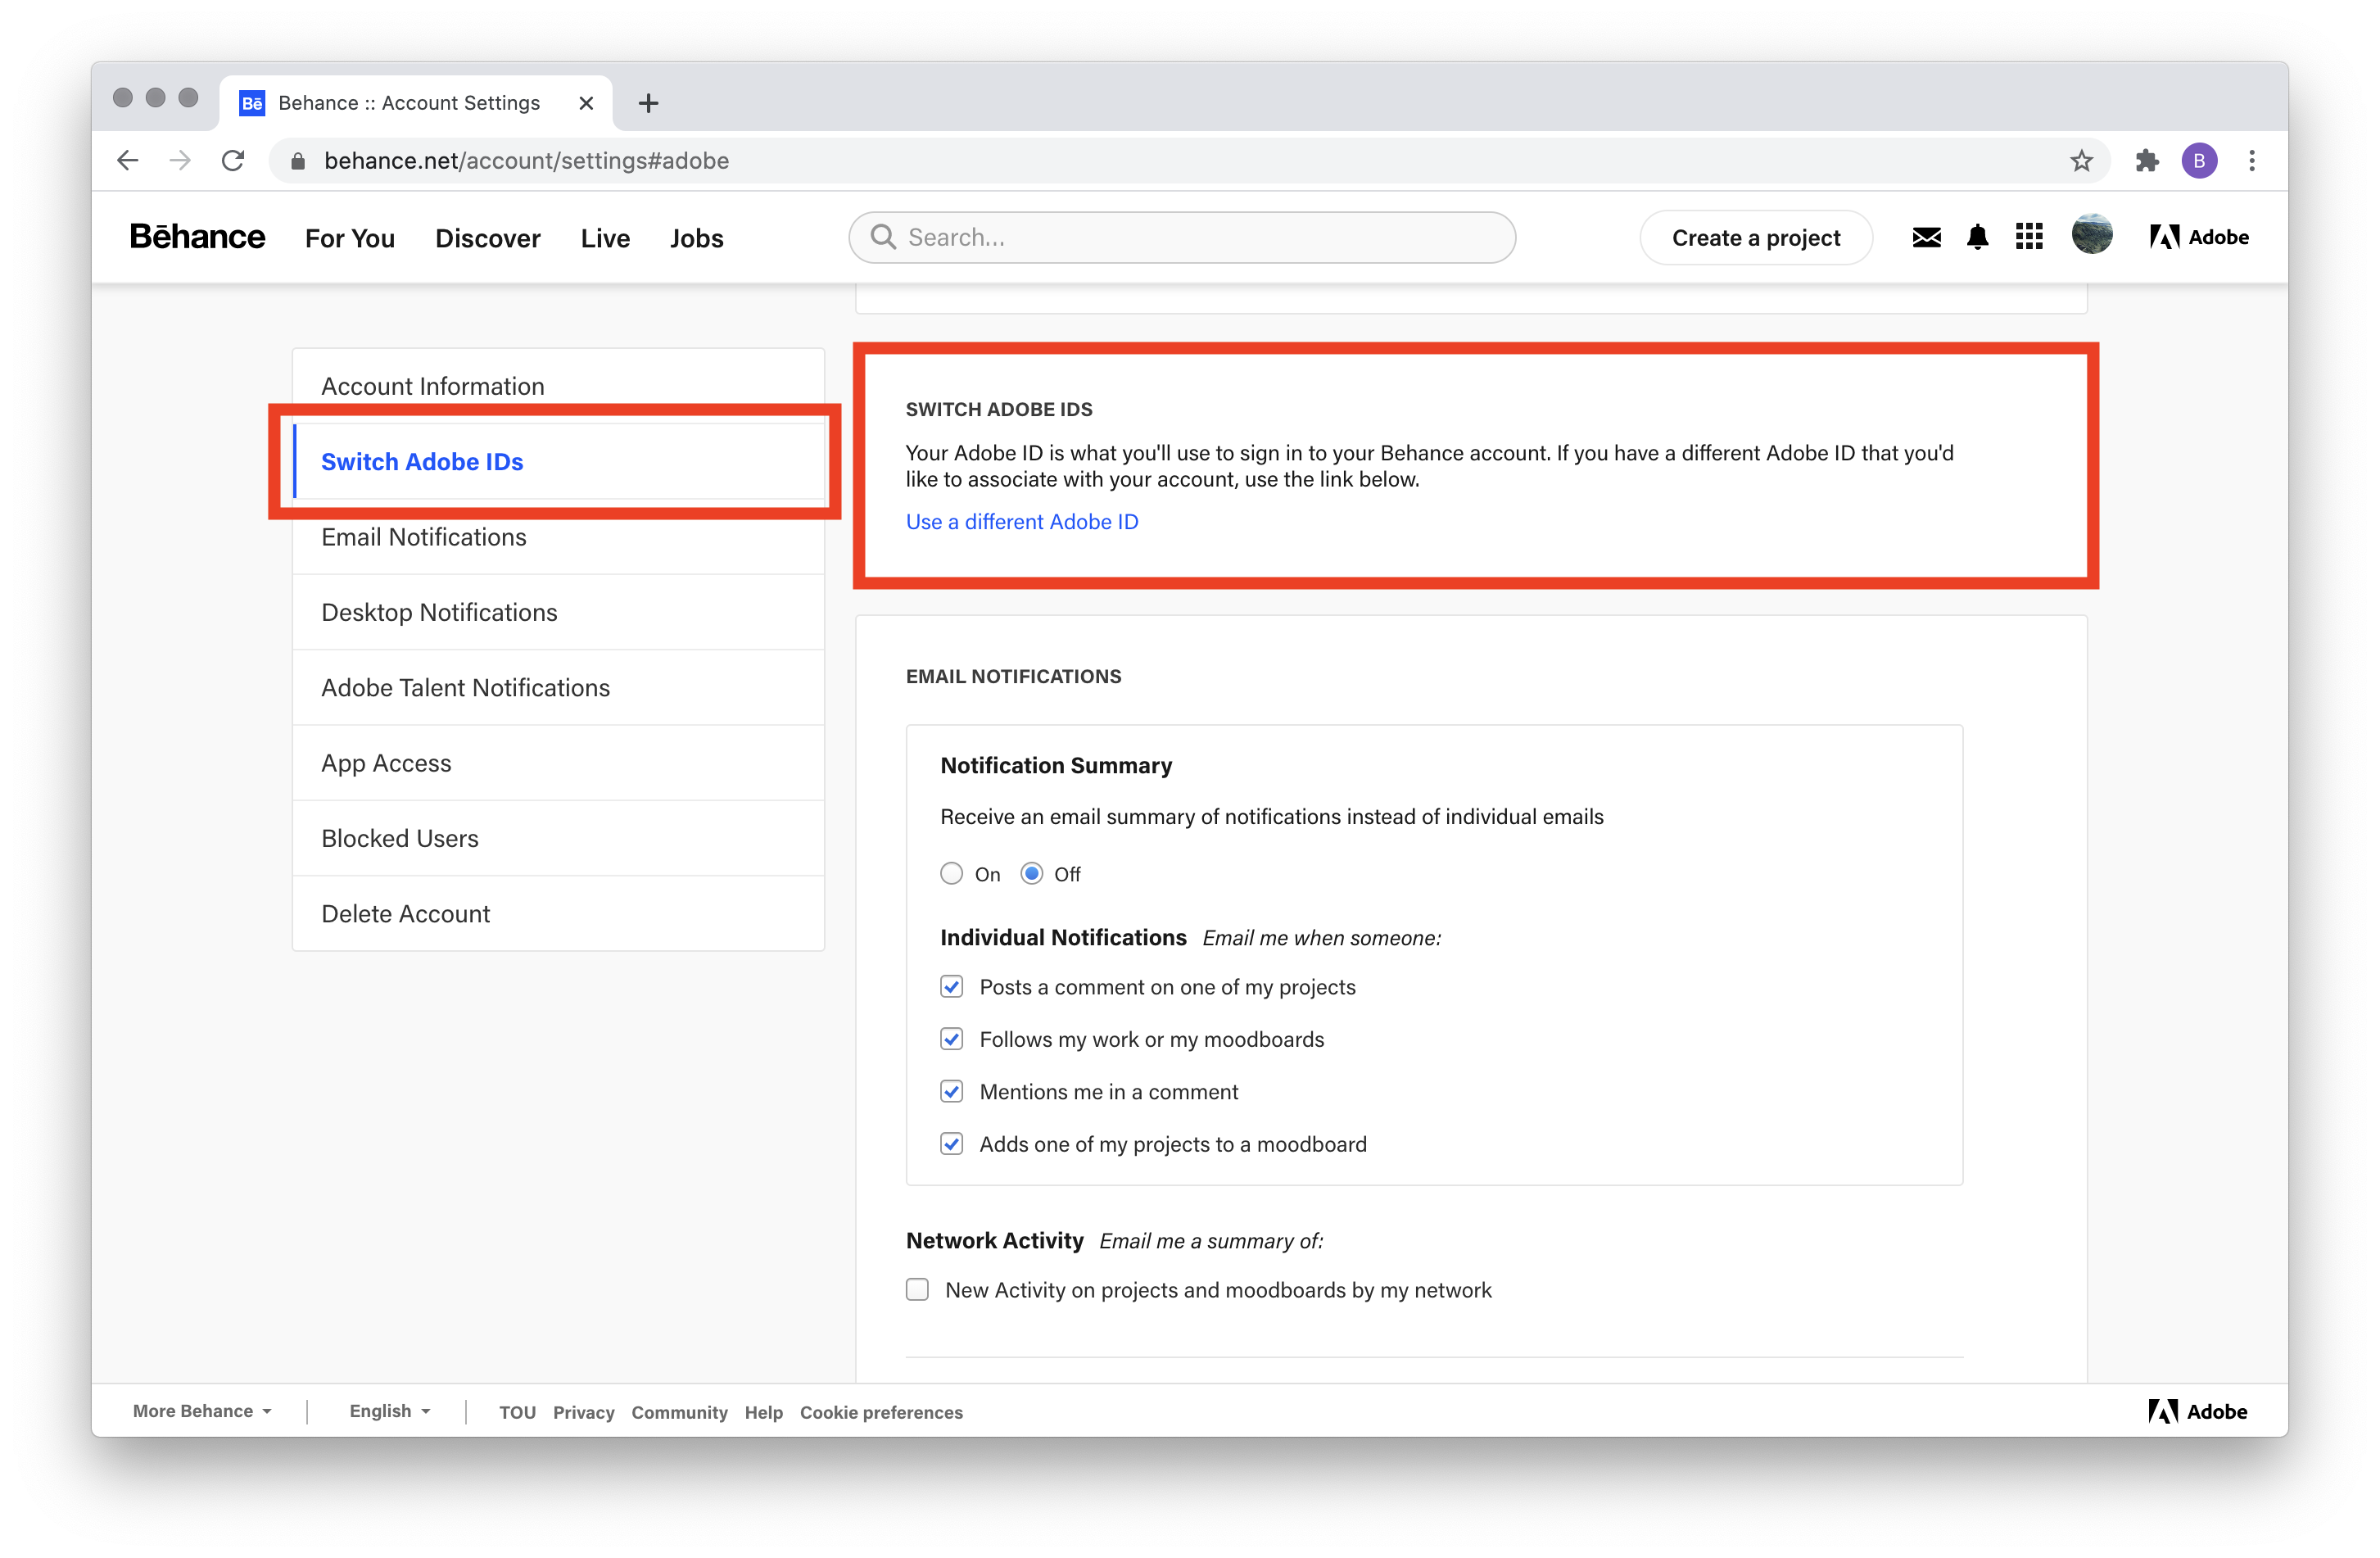Click the Behance search input field
2380x1558 pixels.
tap(1182, 237)
